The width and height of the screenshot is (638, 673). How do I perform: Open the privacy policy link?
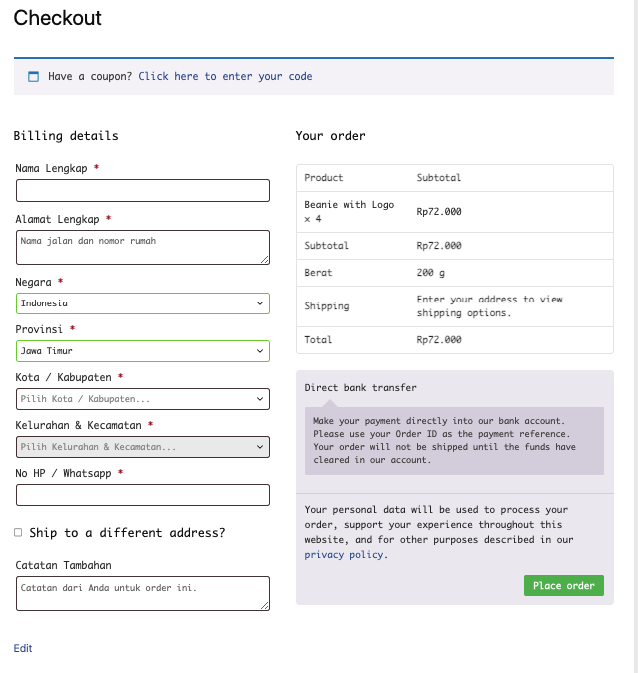pyautogui.click(x=345, y=554)
